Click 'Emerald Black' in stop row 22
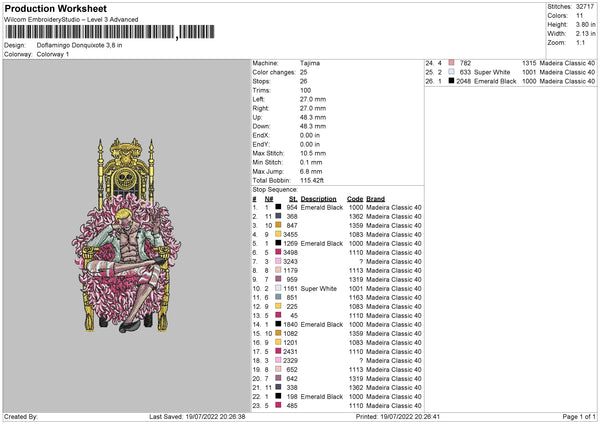Viewport: 600px width, 424px height. tap(321, 396)
